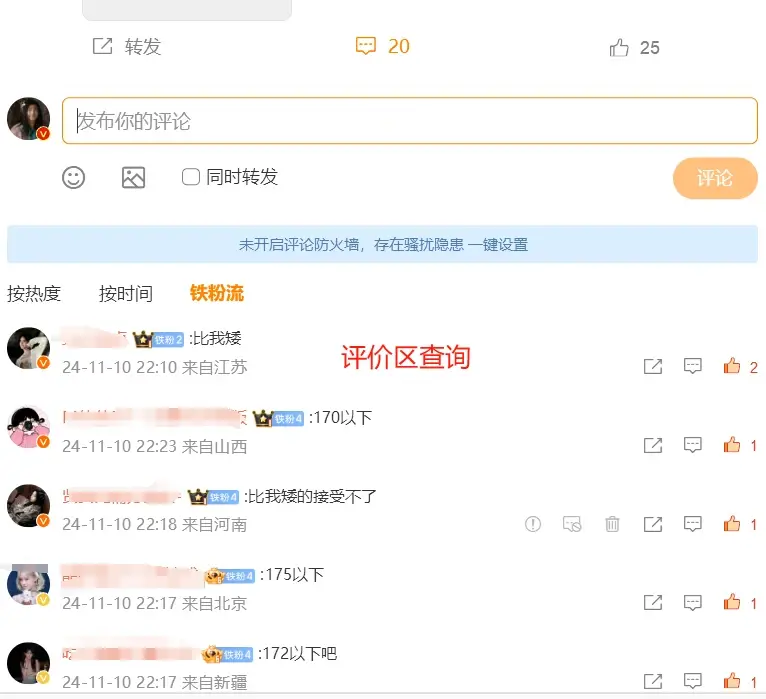Like the post with 25 likes

pyautogui.click(x=618, y=48)
